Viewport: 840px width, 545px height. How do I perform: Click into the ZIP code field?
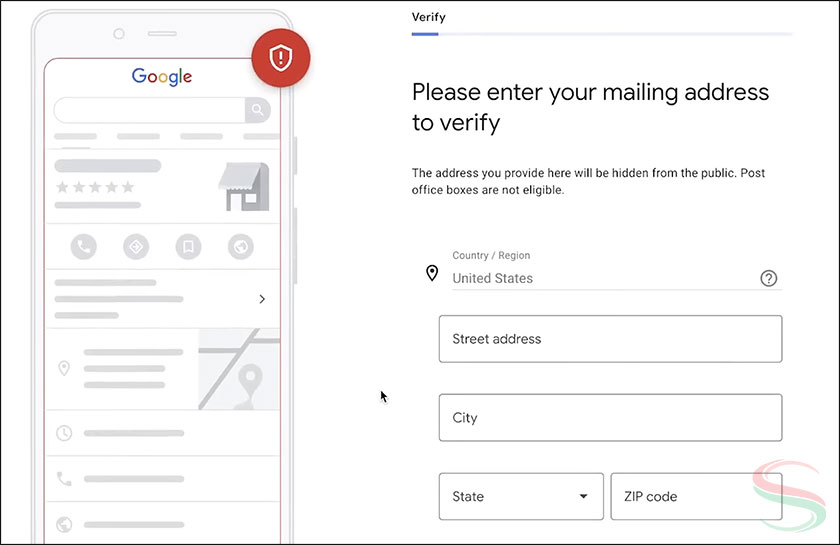pyautogui.click(x=696, y=496)
